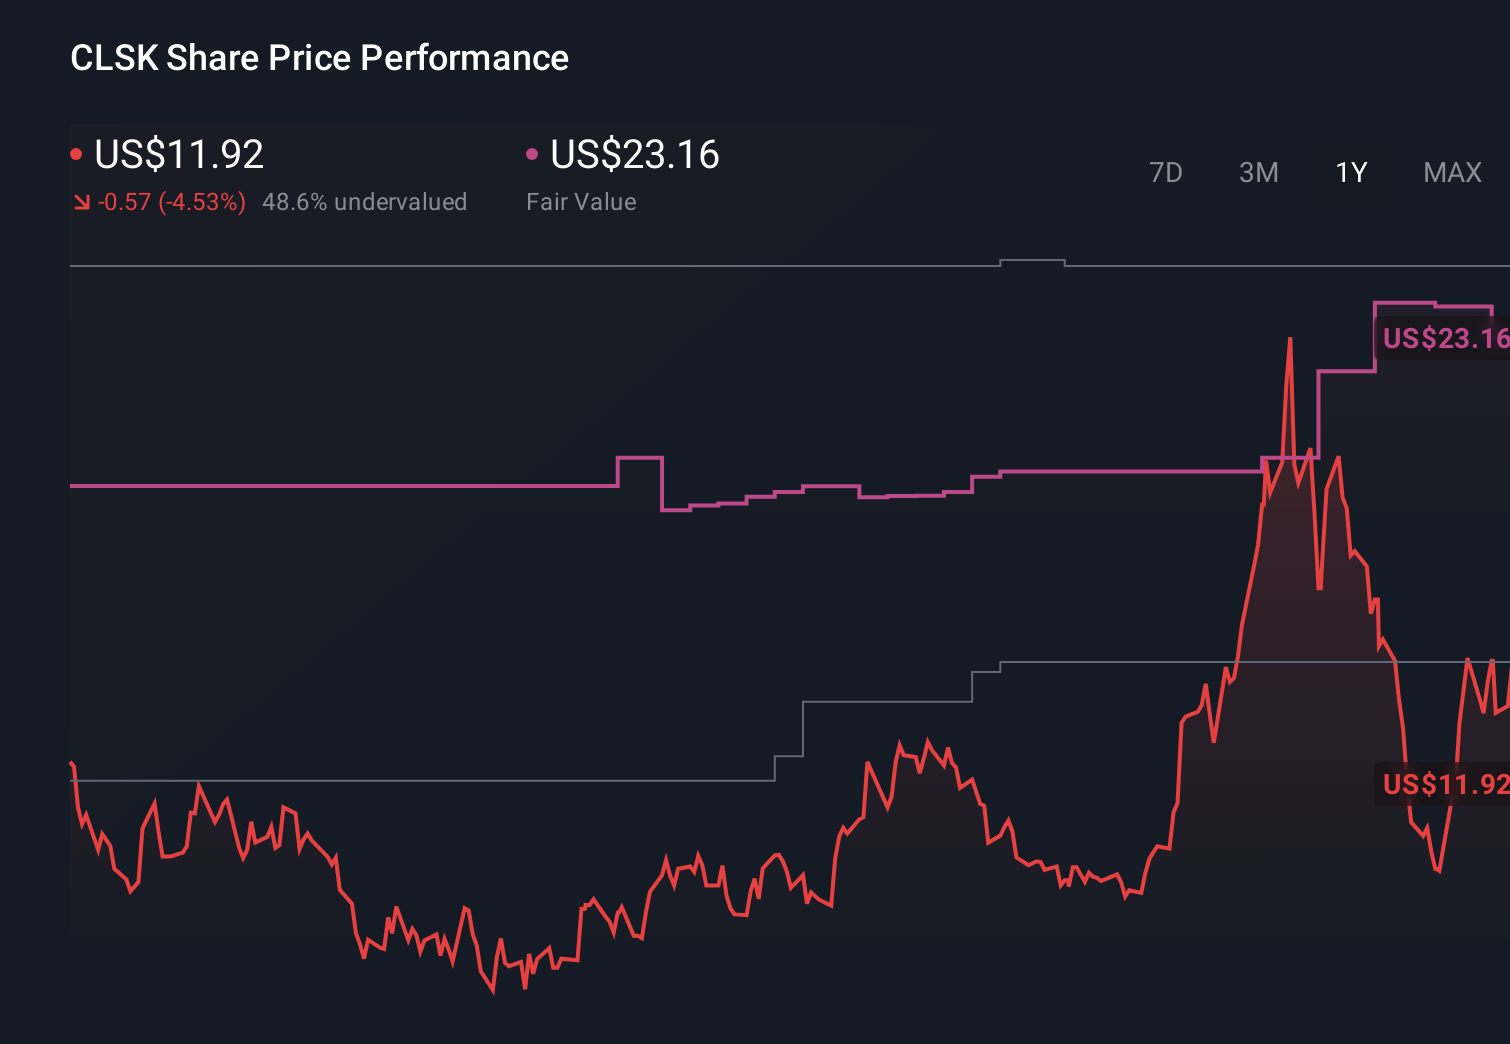Screen dimensions: 1510x1044
Task: Click the US$23.16 headline fair value
Action: 635,154
